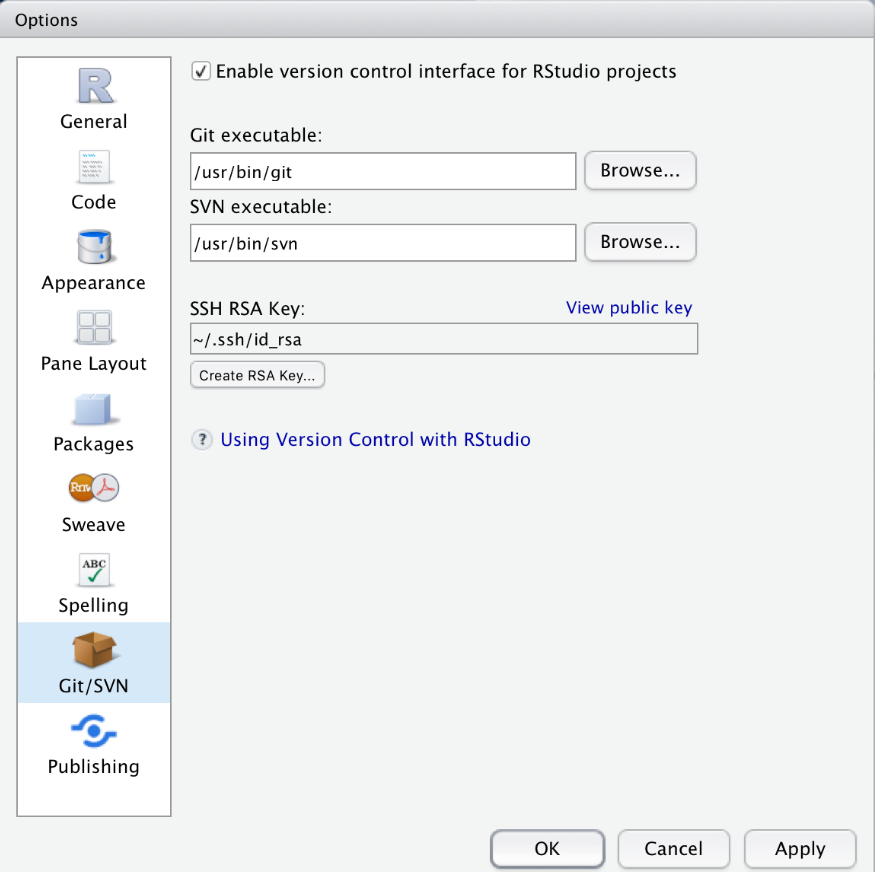Click the help question mark icon
The image size is (876, 872).
tap(202, 440)
